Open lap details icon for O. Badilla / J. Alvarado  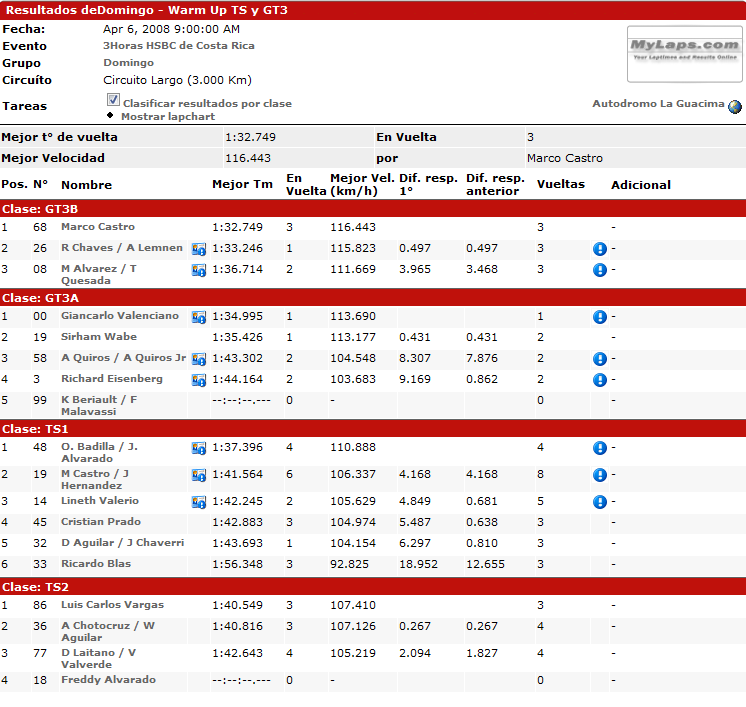[x=199, y=448]
